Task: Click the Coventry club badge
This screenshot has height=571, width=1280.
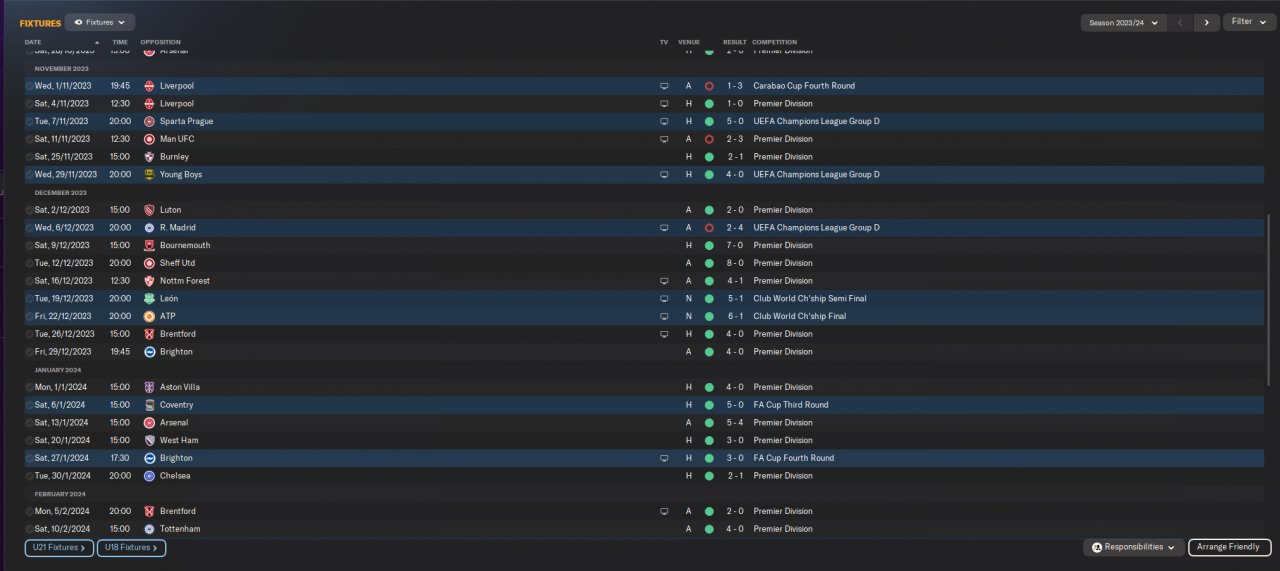Action: tap(149, 405)
